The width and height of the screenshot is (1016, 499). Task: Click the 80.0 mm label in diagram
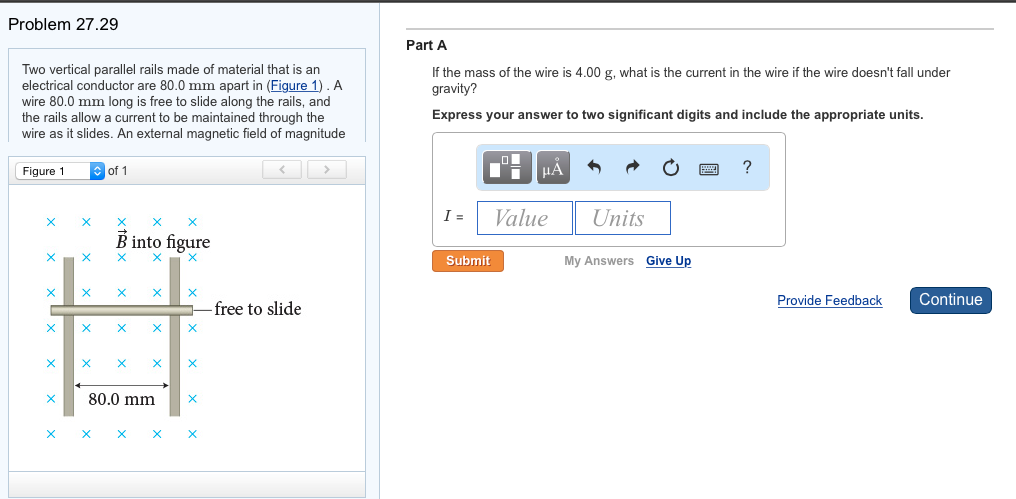point(121,399)
